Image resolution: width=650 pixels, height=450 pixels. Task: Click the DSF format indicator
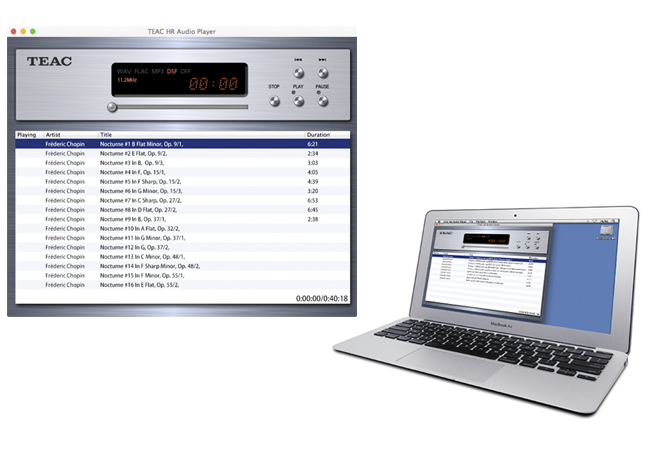[x=172, y=71]
